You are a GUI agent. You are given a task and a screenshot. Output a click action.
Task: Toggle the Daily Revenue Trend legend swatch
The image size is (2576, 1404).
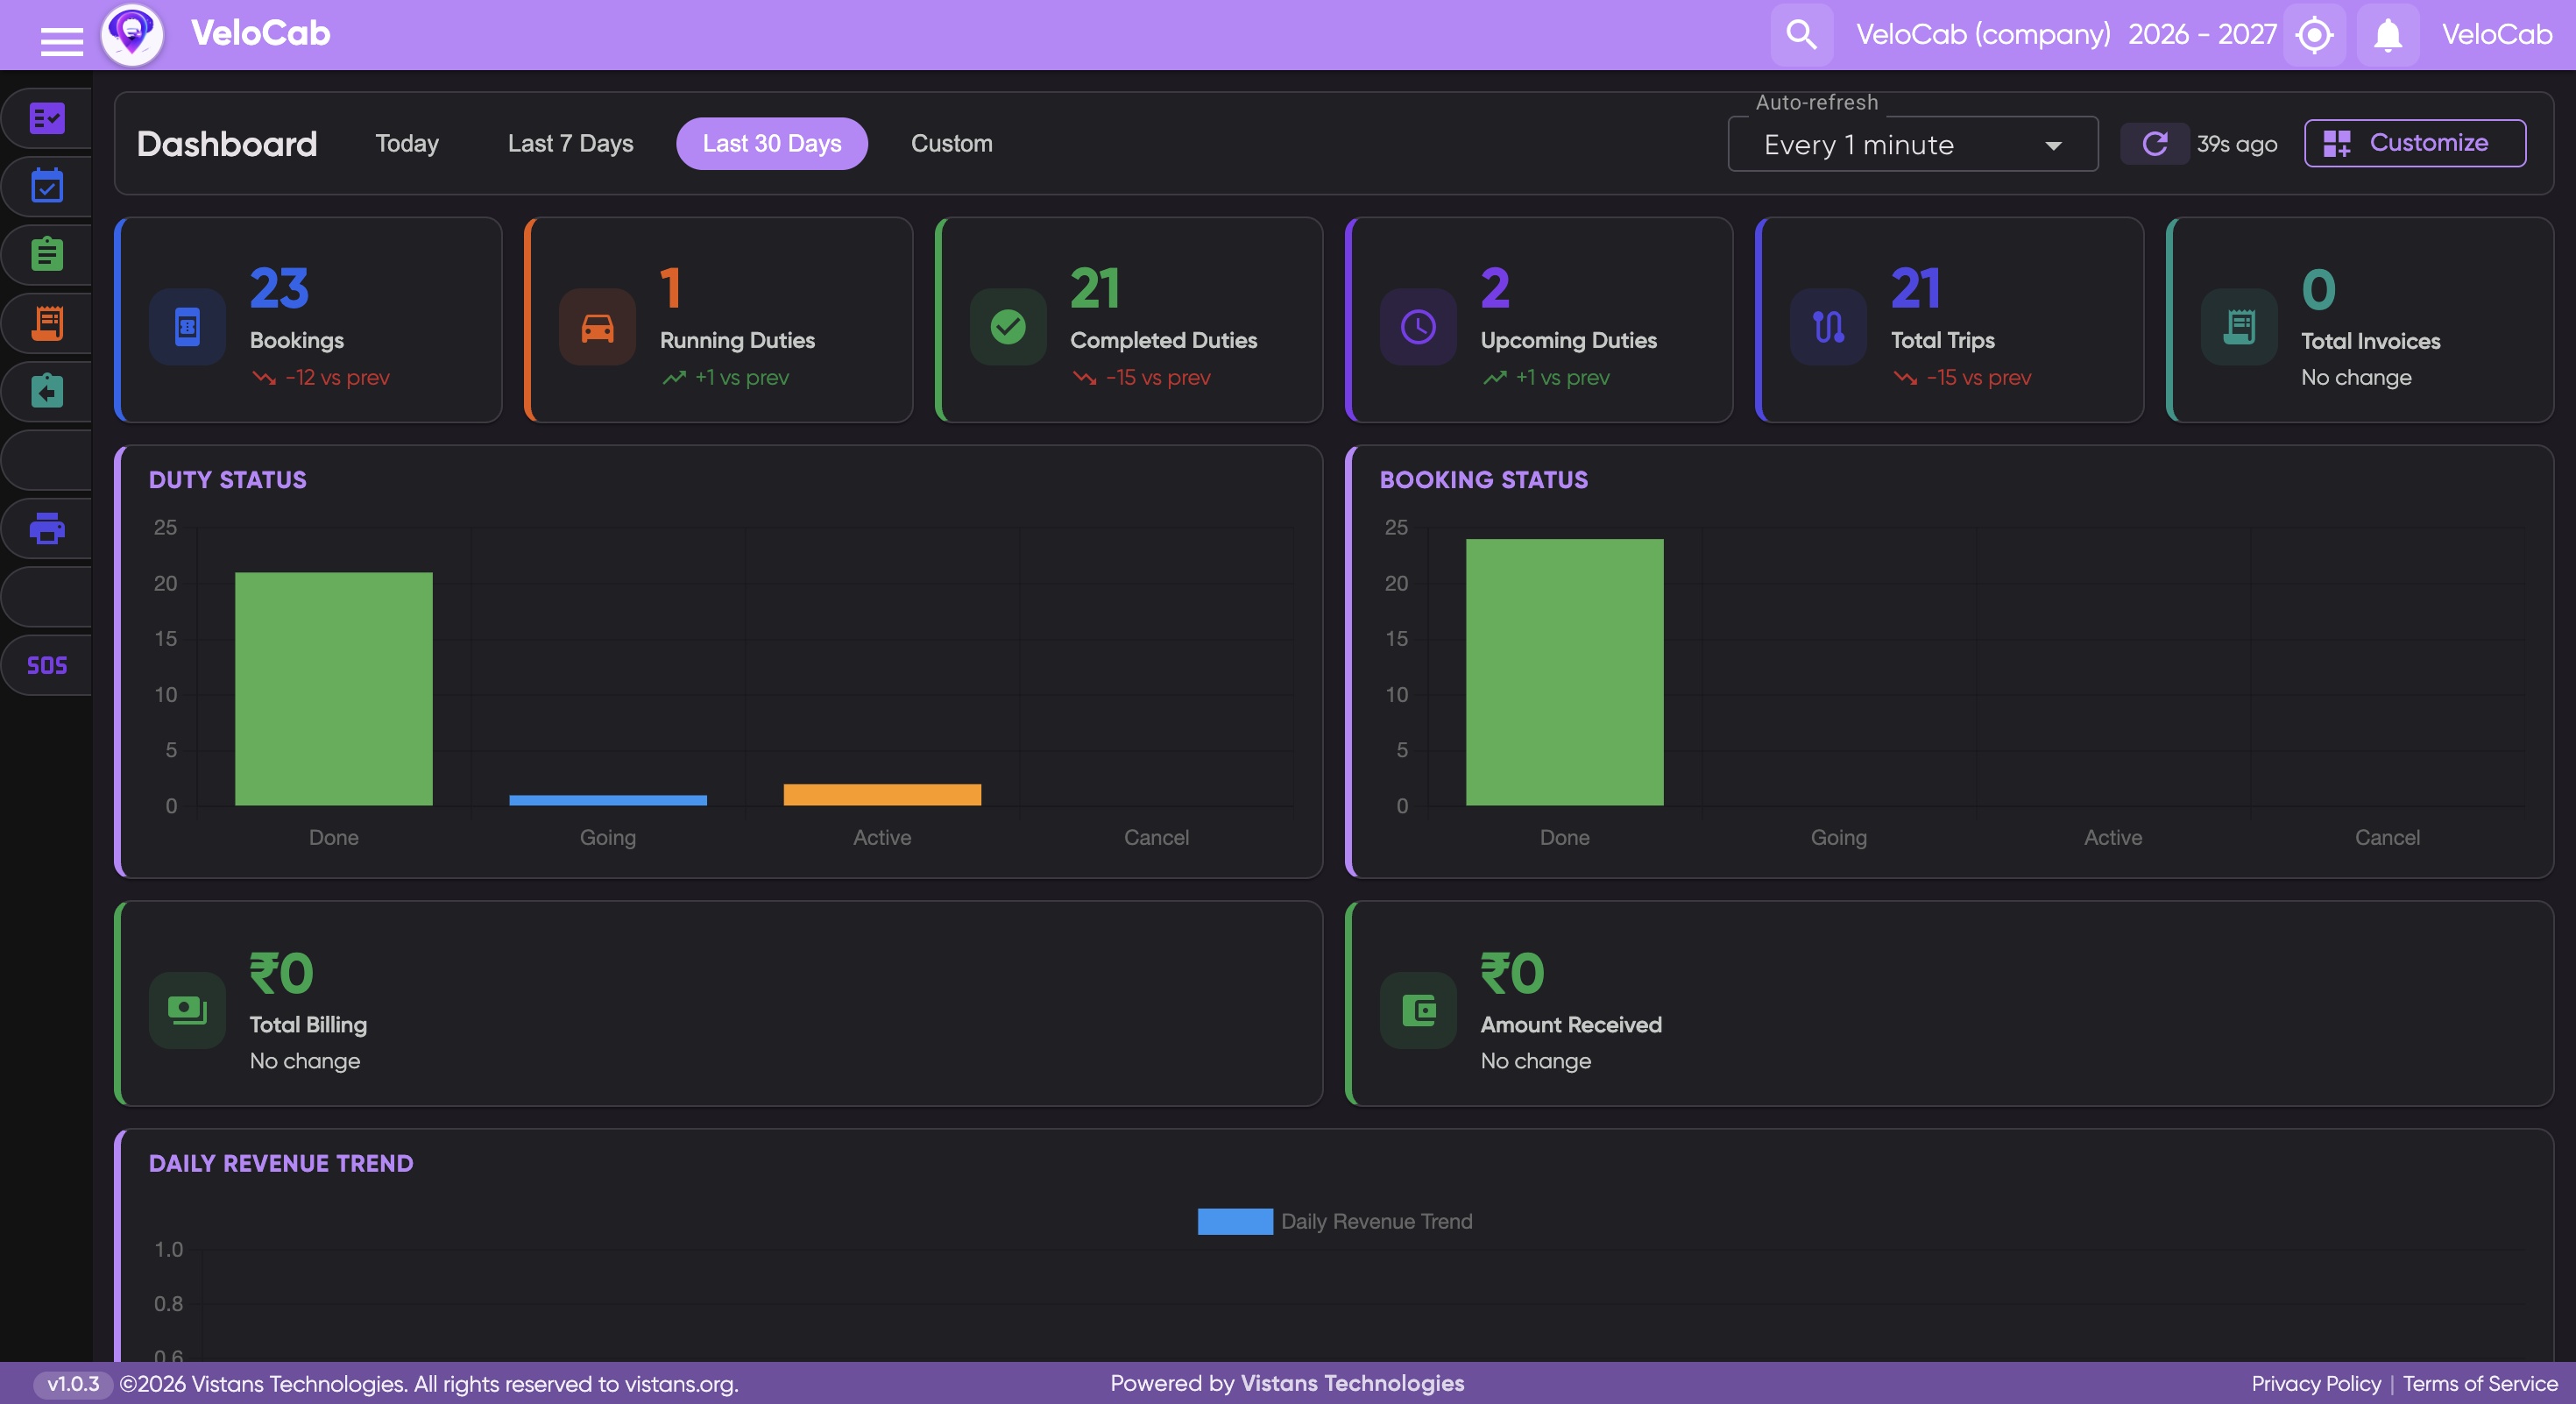(x=1235, y=1221)
